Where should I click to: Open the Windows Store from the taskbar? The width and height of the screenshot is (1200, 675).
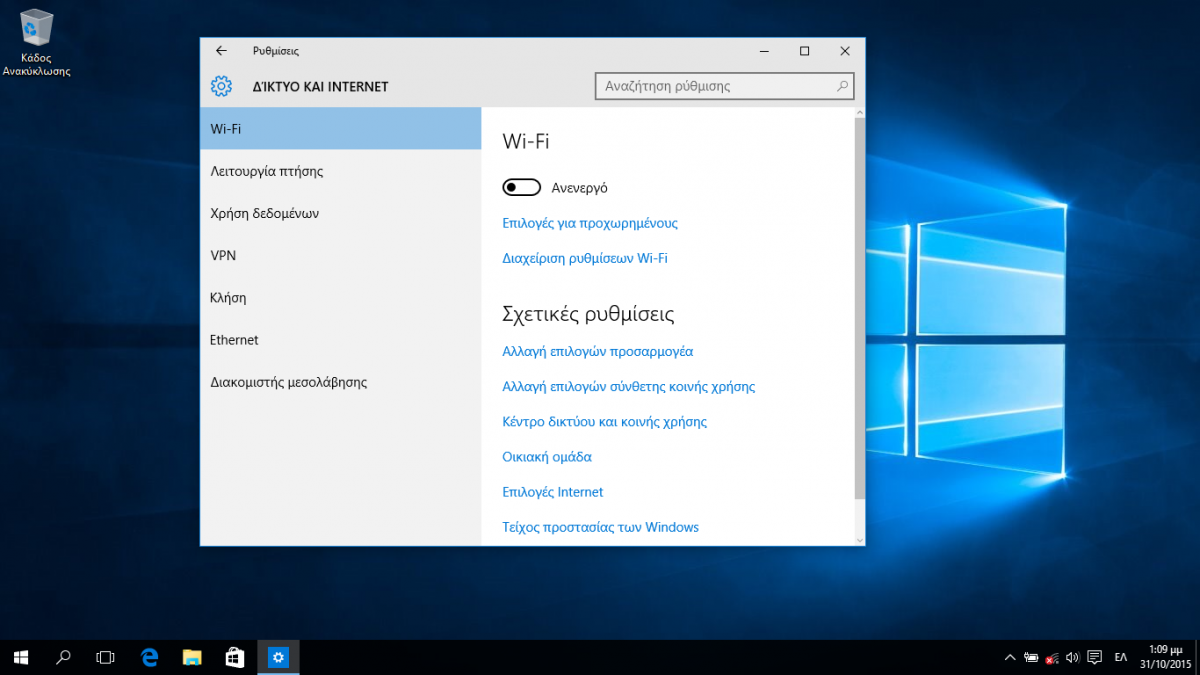235,657
